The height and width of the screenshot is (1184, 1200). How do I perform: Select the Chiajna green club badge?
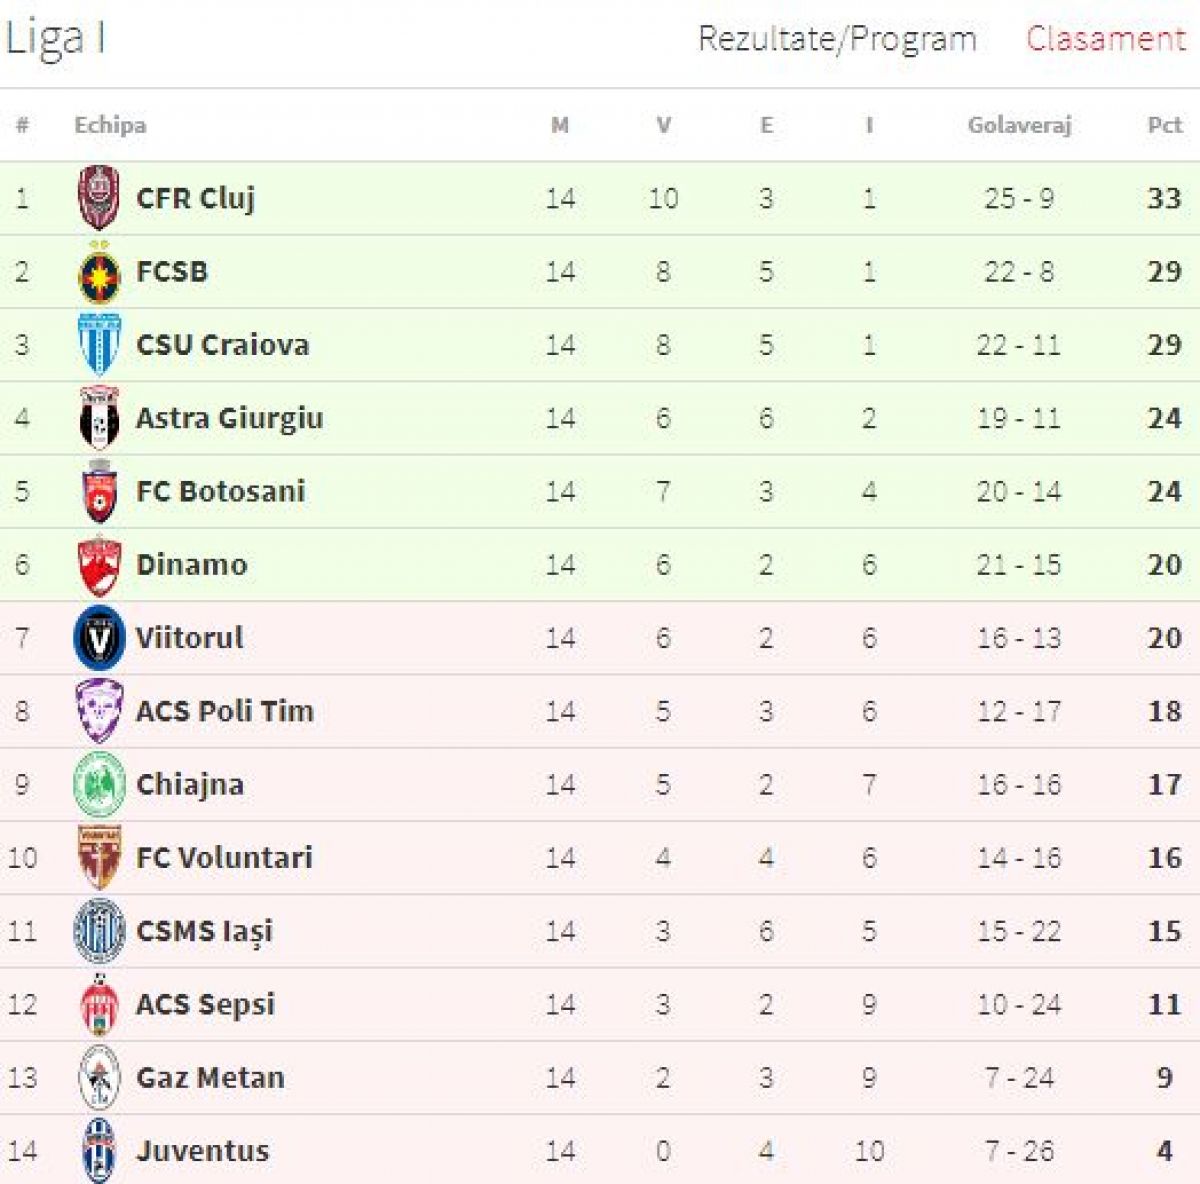99,785
